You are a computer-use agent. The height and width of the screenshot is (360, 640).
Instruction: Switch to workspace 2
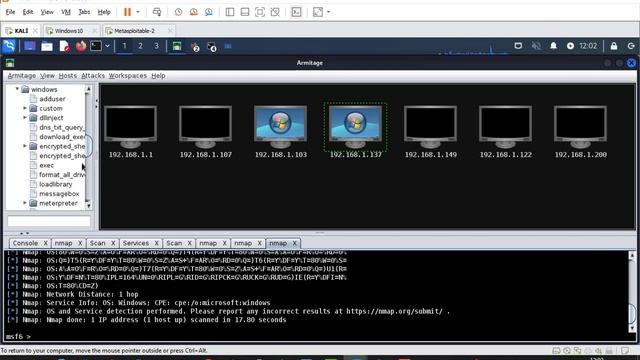(x=140, y=46)
